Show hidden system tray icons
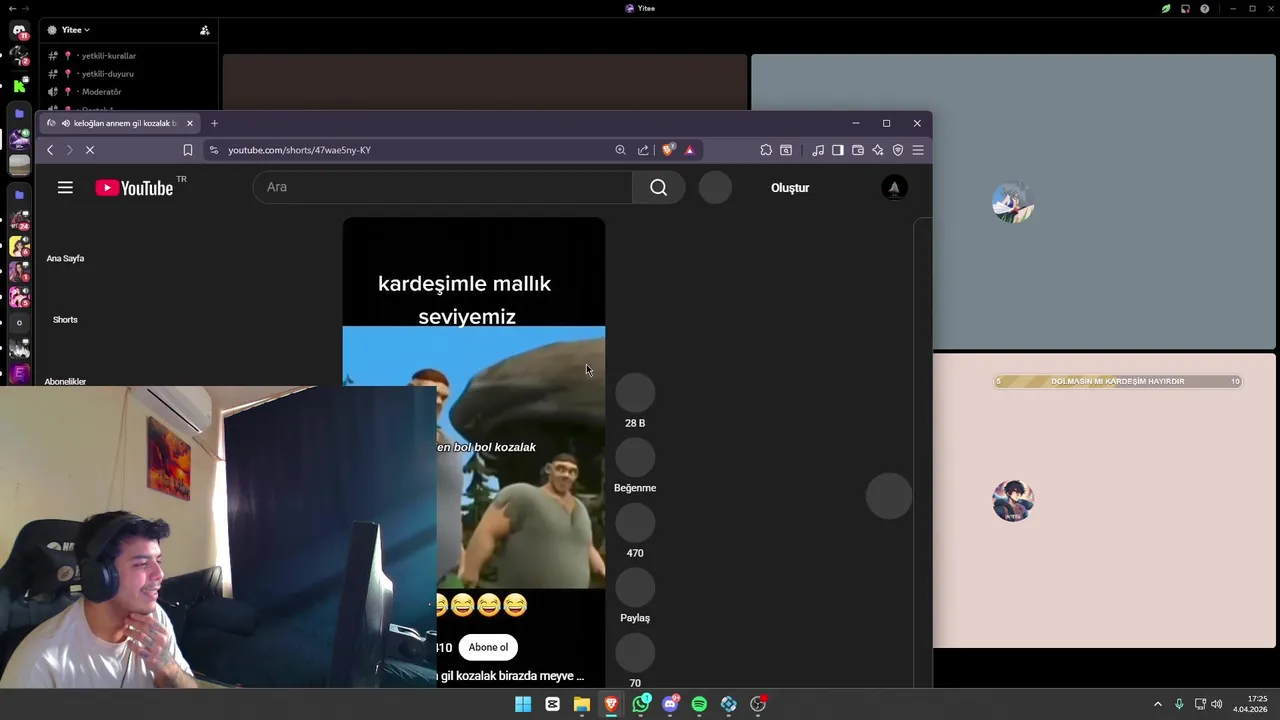This screenshot has height=720, width=1280. point(1158,704)
